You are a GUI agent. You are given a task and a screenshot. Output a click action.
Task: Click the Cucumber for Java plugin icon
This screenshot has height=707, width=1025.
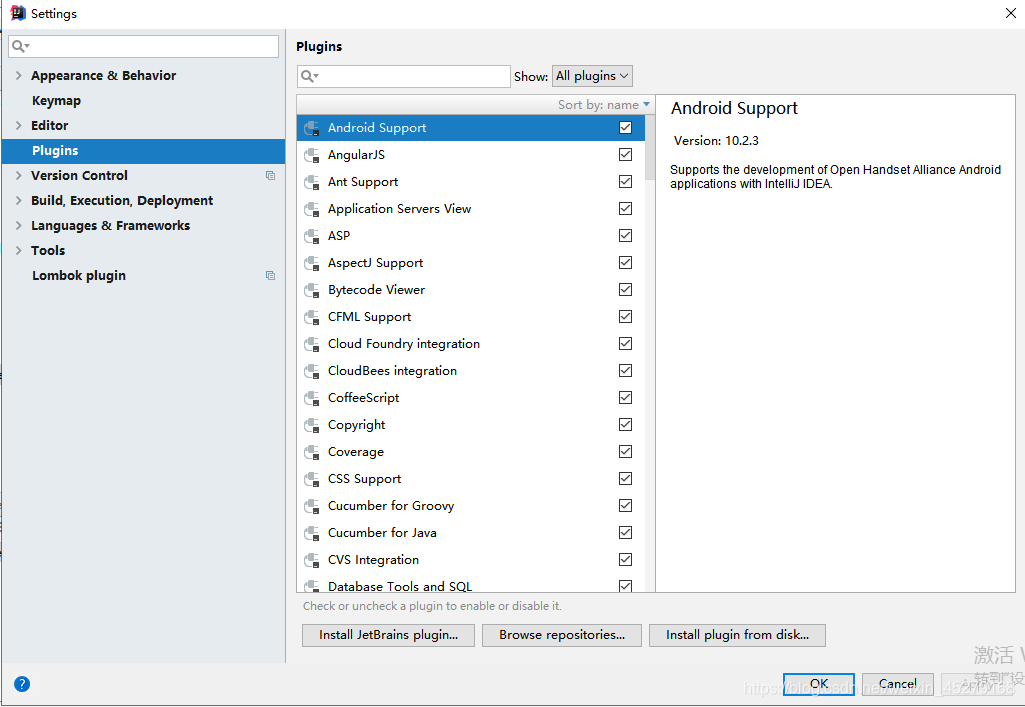312,533
